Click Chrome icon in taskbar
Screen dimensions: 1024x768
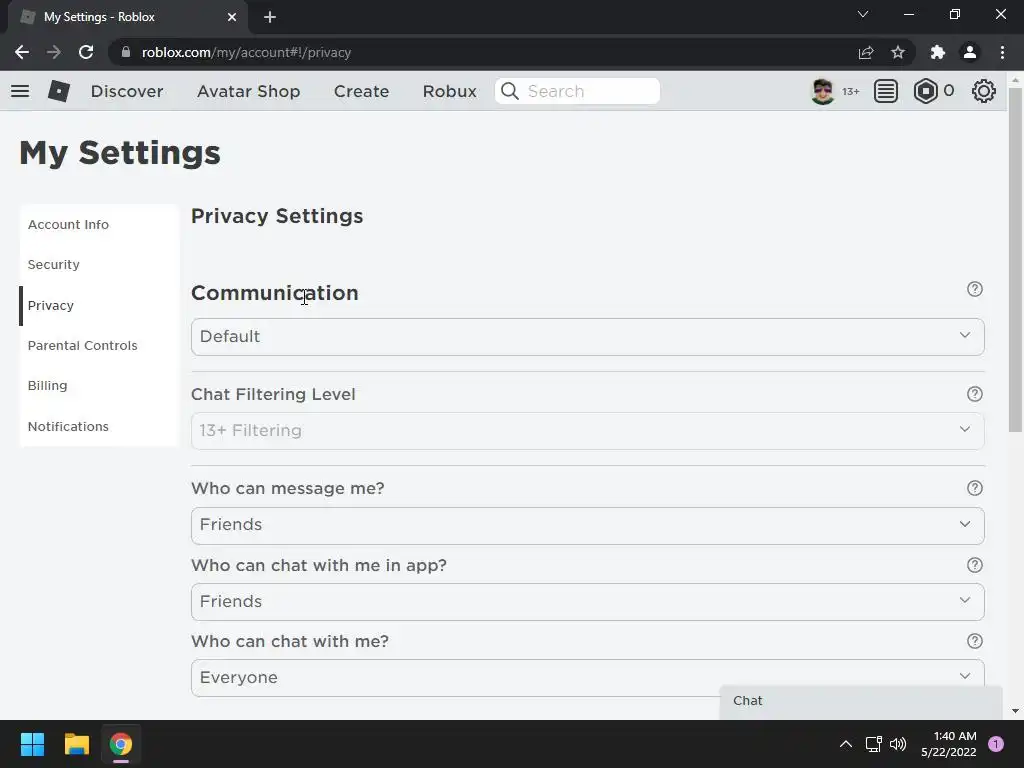point(121,744)
